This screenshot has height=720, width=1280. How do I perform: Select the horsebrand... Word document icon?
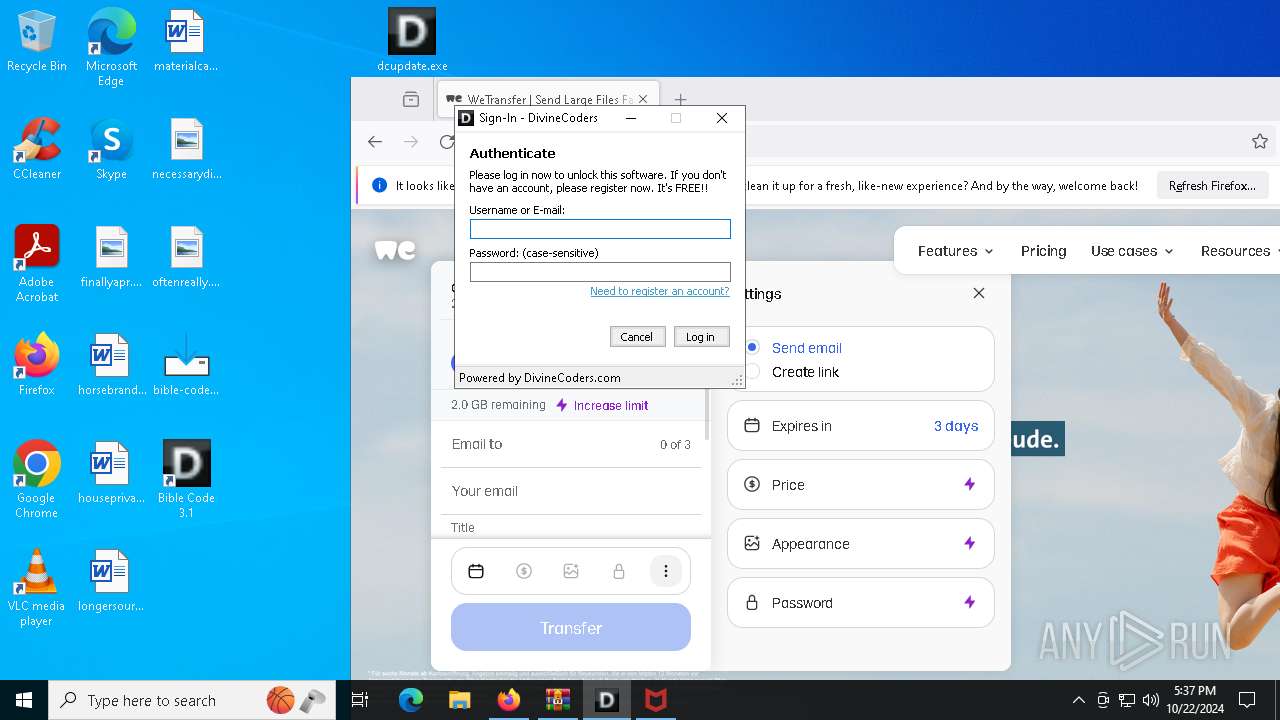coord(111,366)
